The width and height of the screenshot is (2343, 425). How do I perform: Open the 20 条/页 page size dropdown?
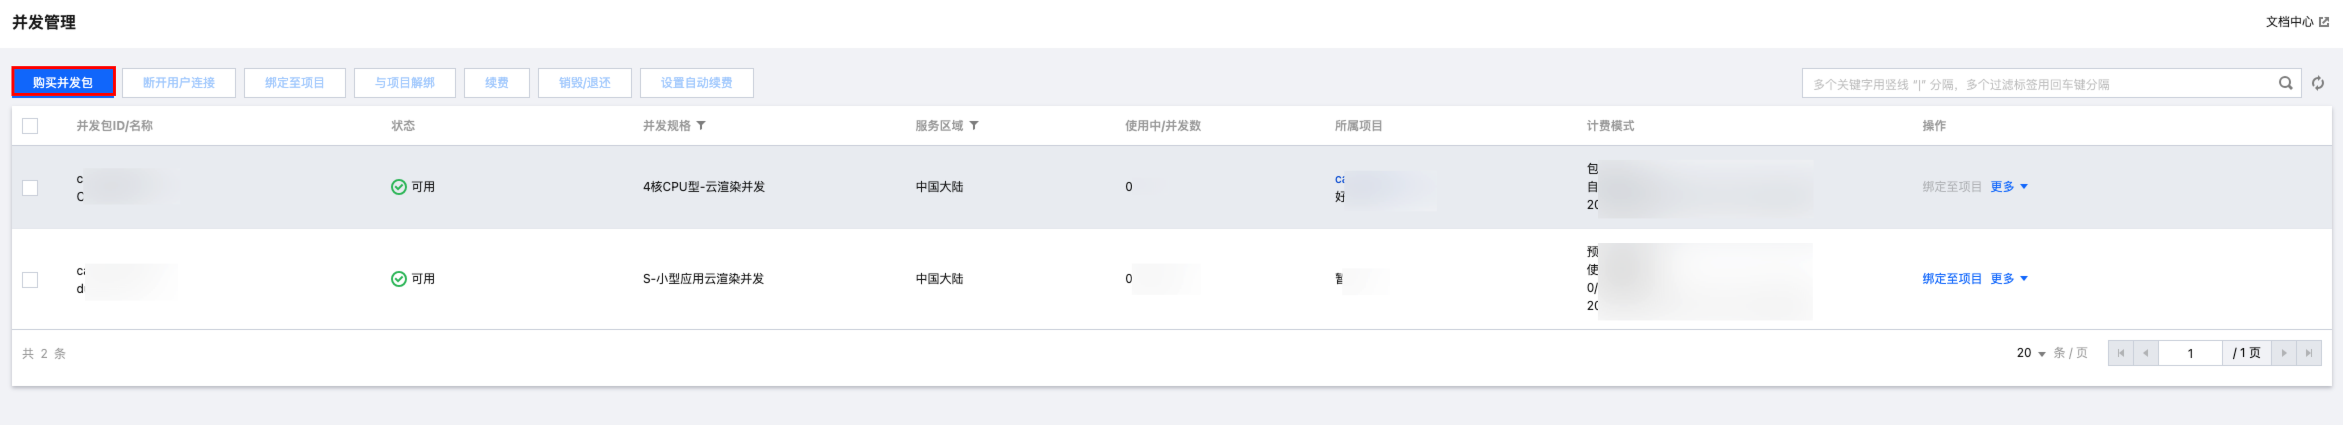pos(2031,353)
